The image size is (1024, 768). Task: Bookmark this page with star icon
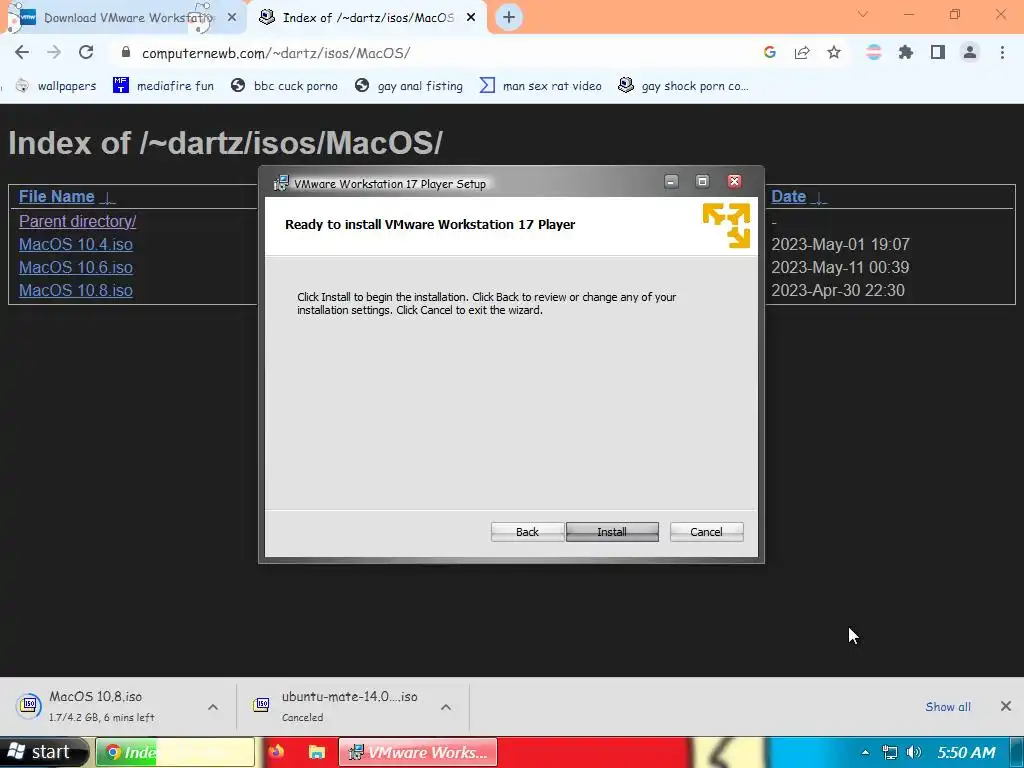pos(834,52)
